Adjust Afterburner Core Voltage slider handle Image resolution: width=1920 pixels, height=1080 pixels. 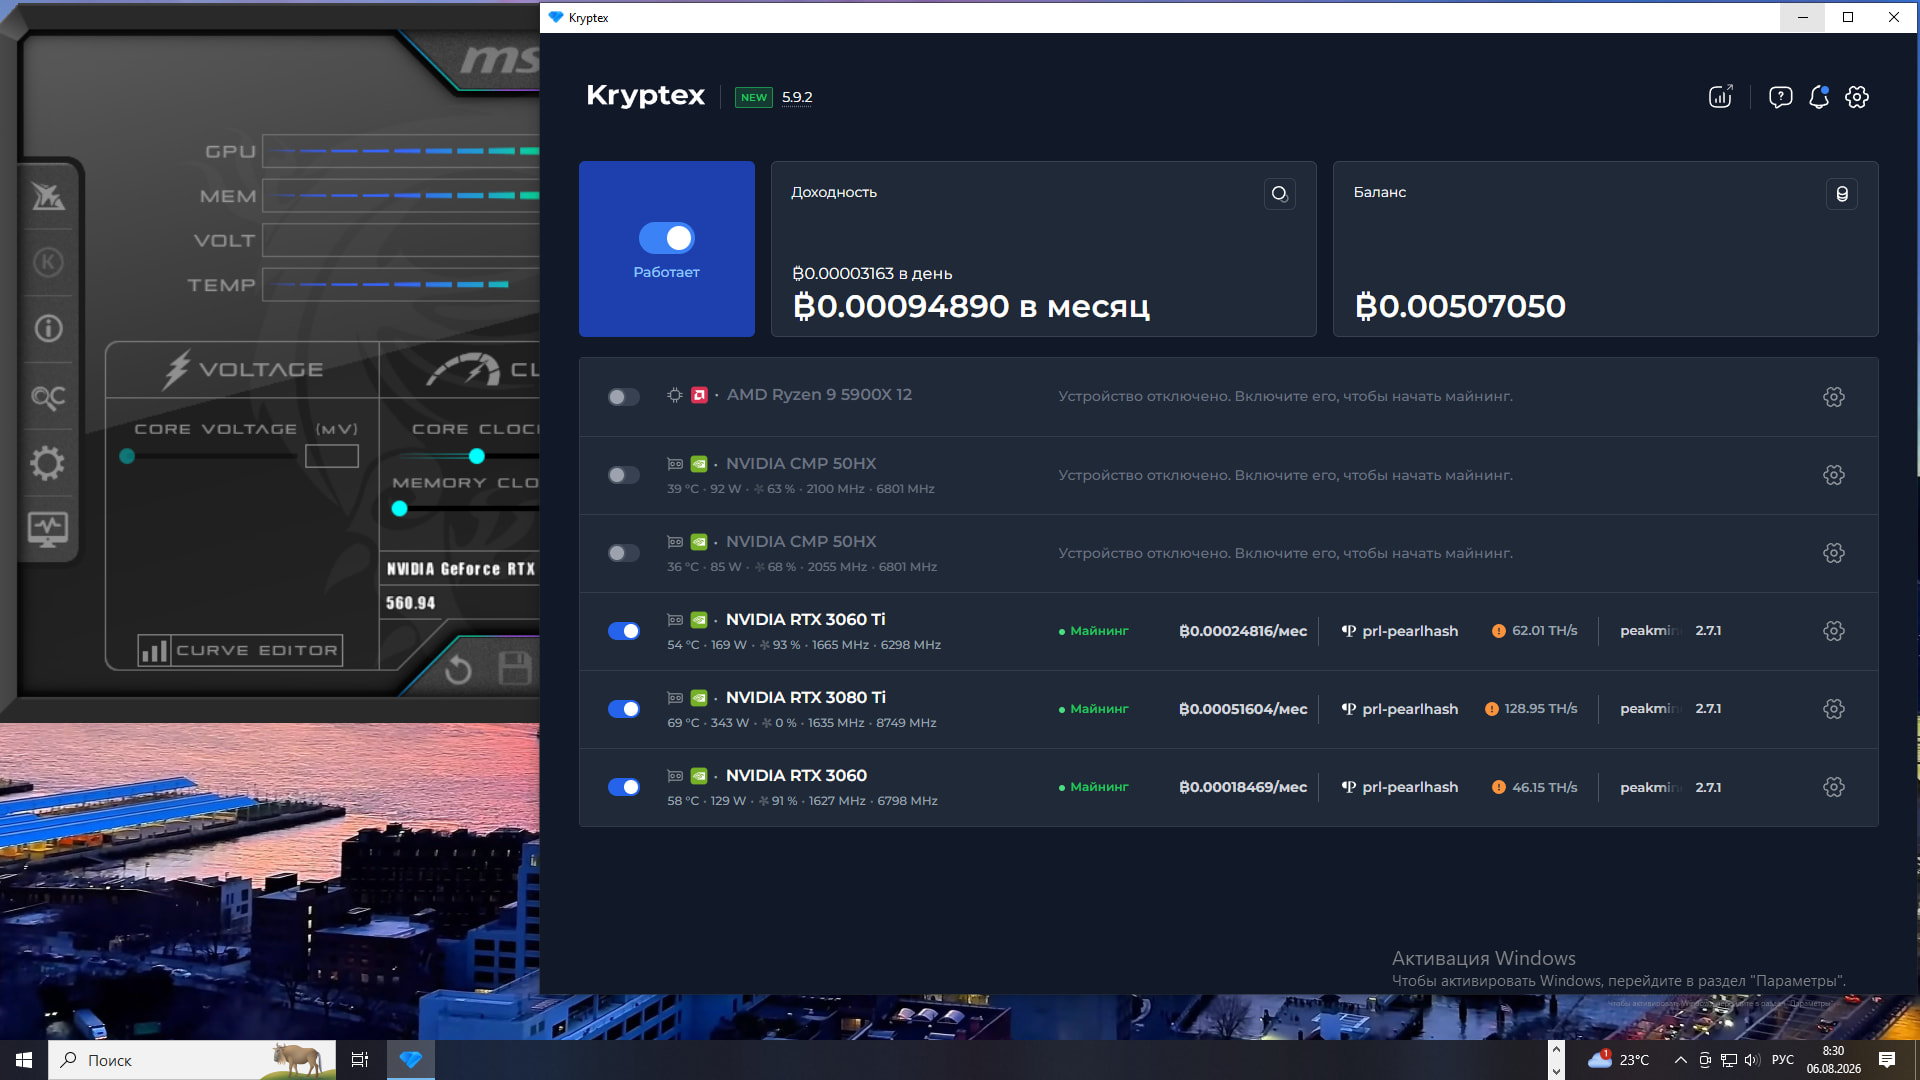point(127,456)
